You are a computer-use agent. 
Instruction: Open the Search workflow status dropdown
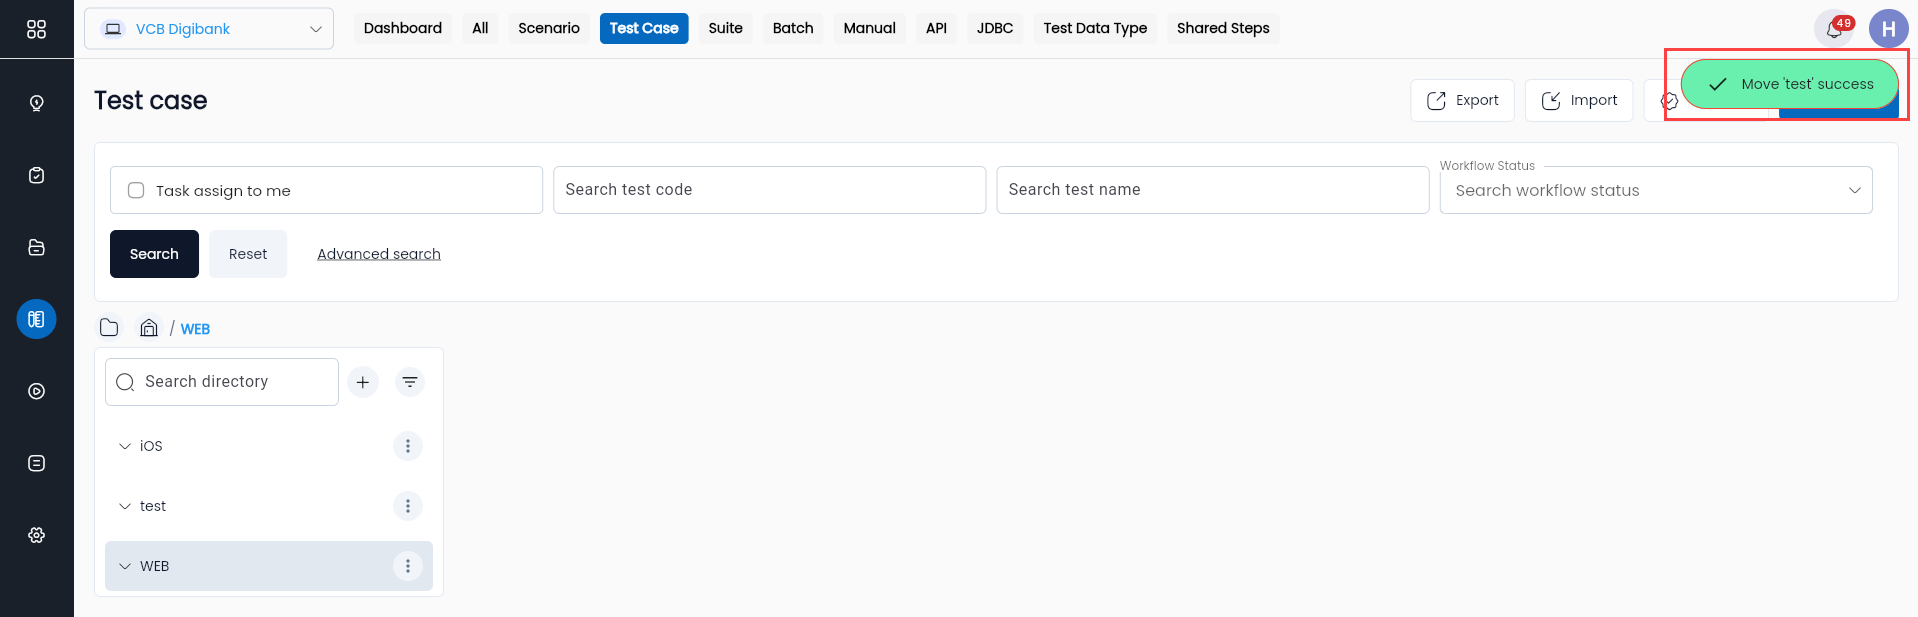point(1656,190)
